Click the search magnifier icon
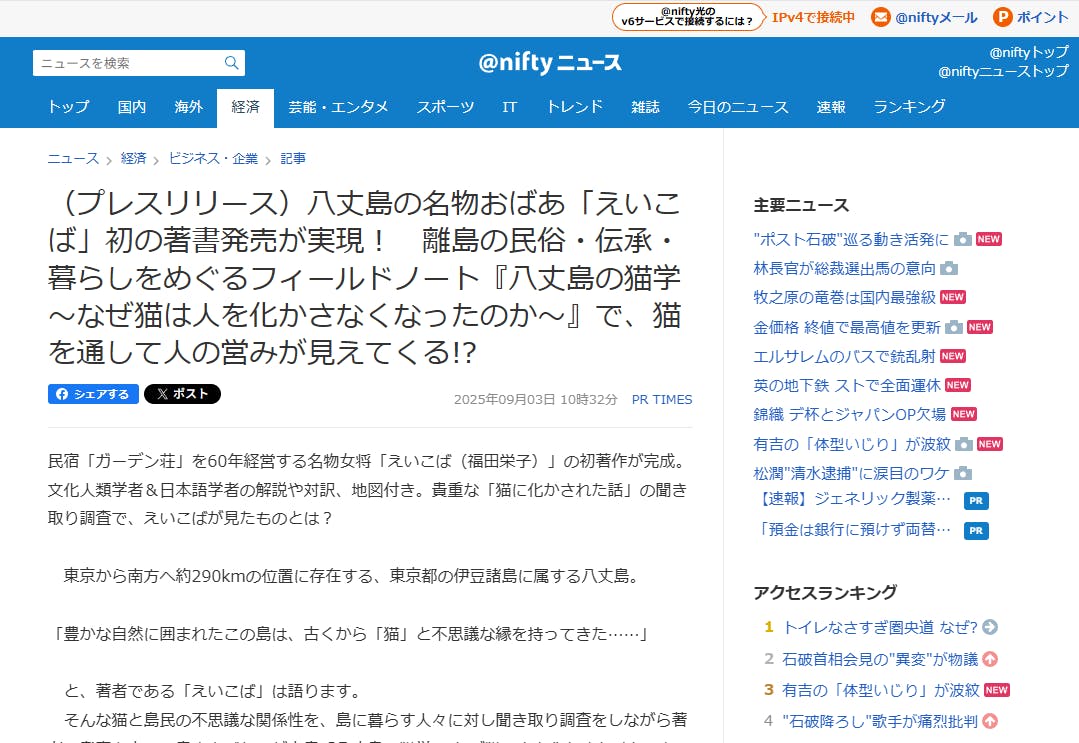This screenshot has height=743, width=1079. point(231,63)
